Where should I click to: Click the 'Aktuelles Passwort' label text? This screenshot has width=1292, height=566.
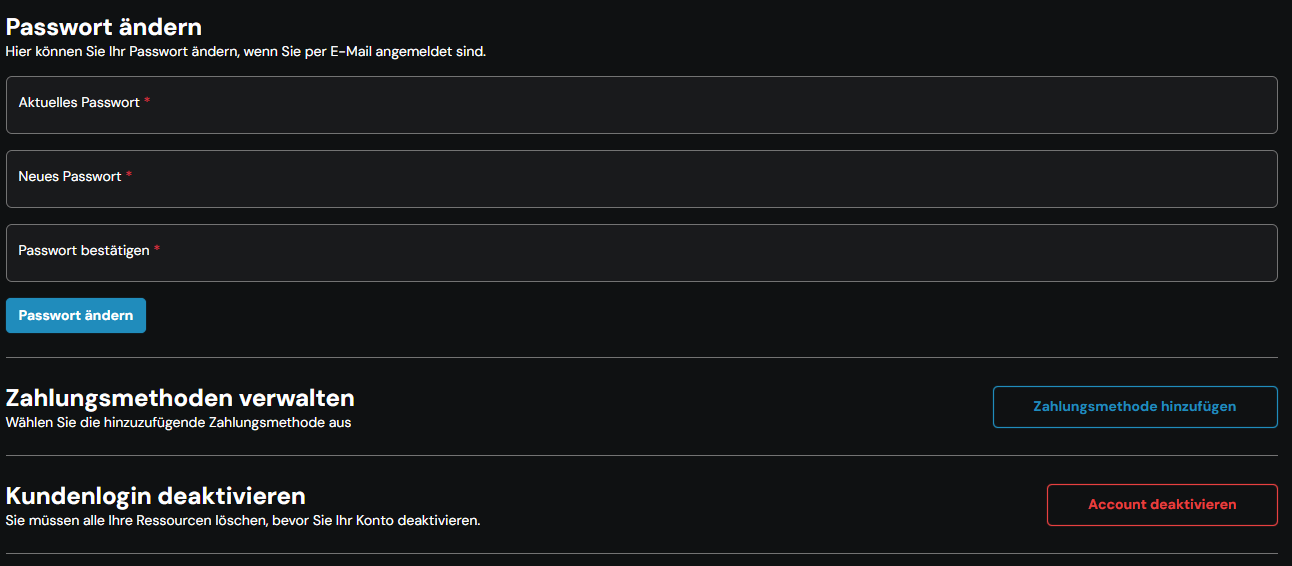click(x=79, y=102)
